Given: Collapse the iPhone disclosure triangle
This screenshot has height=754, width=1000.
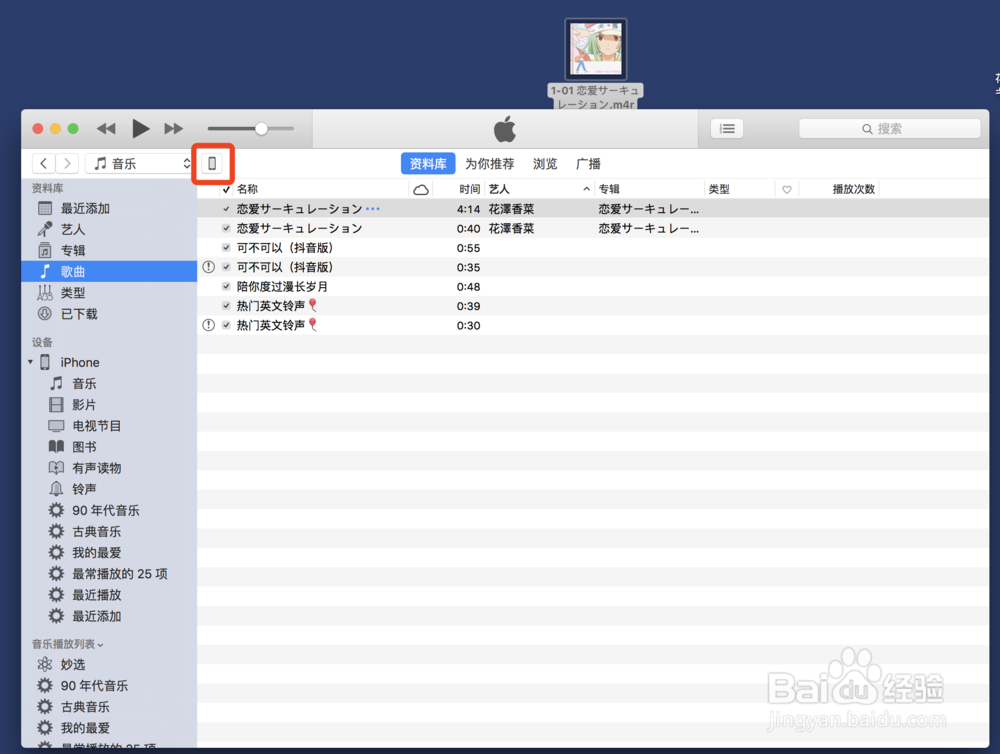Looking at the screenshot, I should tap(30, 362).
